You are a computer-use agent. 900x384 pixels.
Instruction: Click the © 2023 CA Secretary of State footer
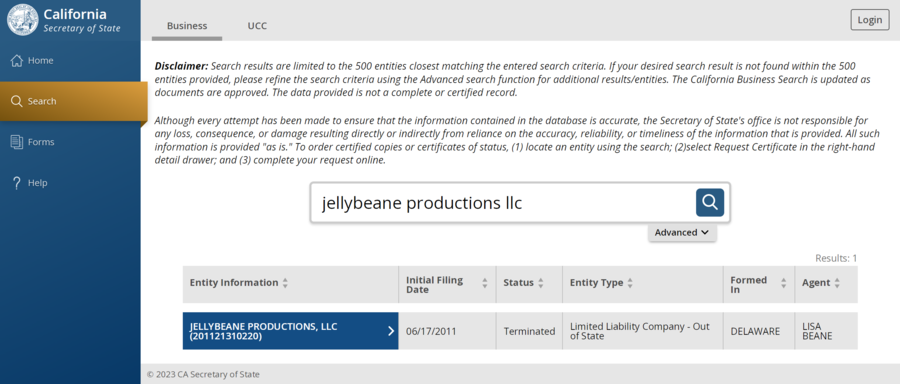click(203, 374)
